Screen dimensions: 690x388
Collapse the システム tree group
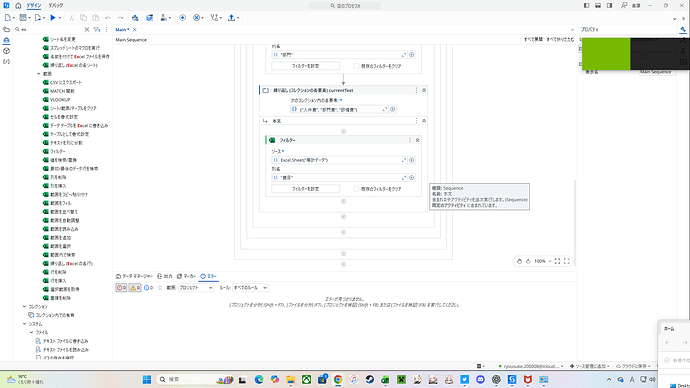24,324
